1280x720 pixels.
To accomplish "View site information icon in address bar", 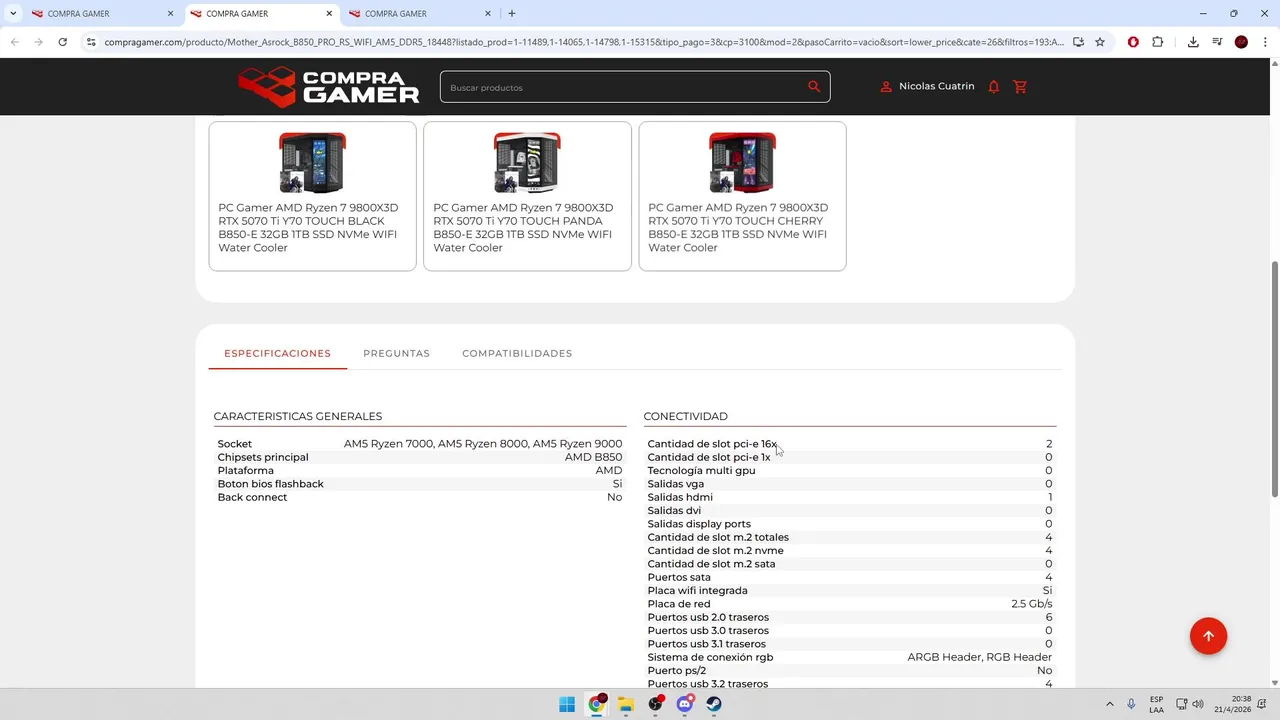I will (x=91, y=42).
